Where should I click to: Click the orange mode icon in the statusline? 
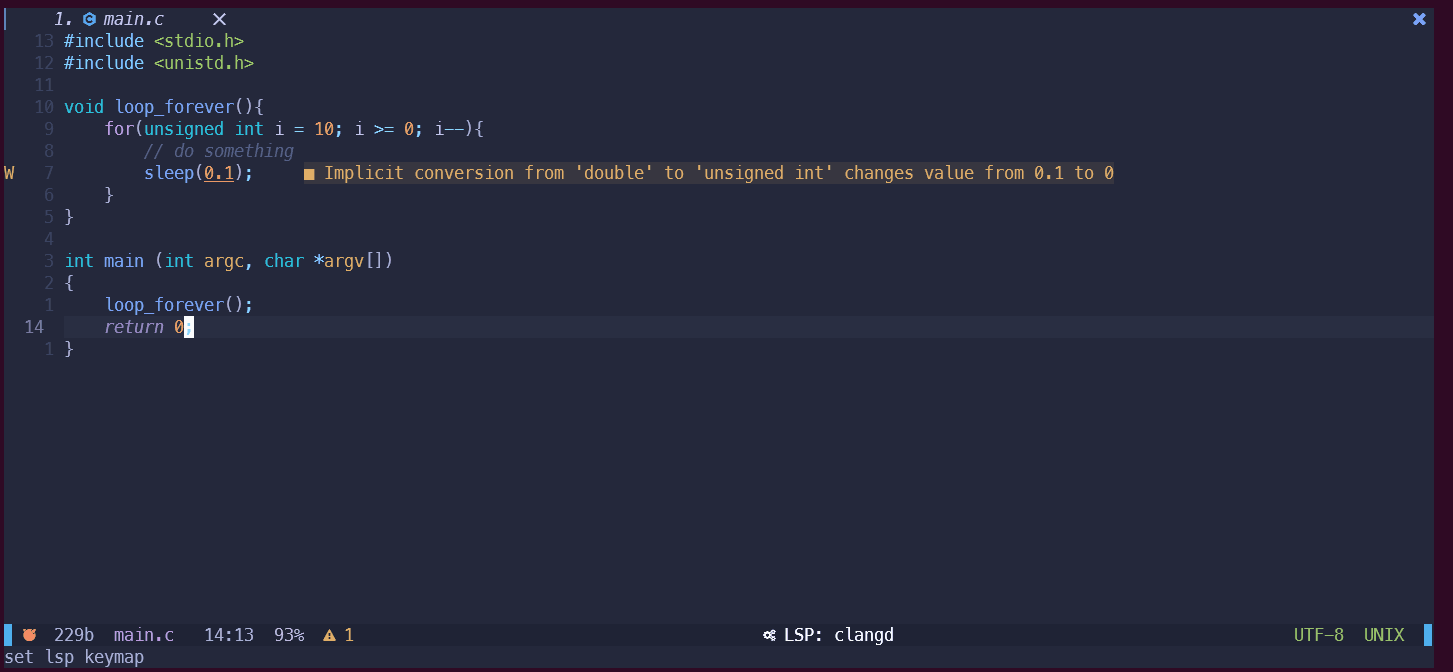click(30, 635)
